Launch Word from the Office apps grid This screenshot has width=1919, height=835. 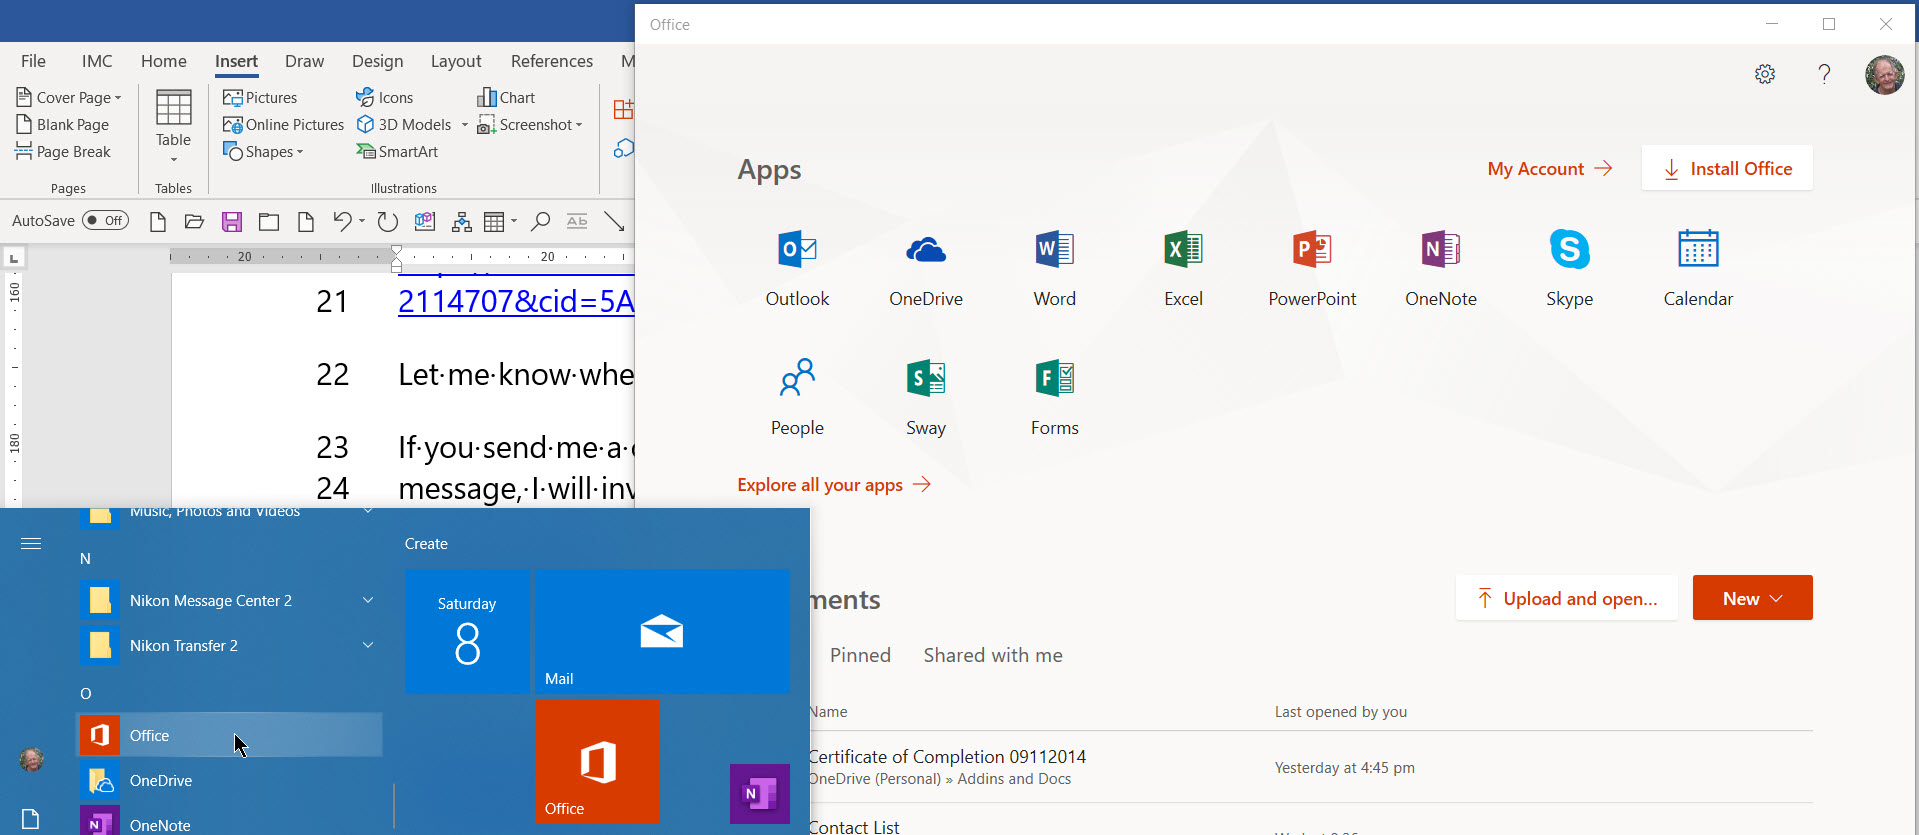coord(1055,269)
